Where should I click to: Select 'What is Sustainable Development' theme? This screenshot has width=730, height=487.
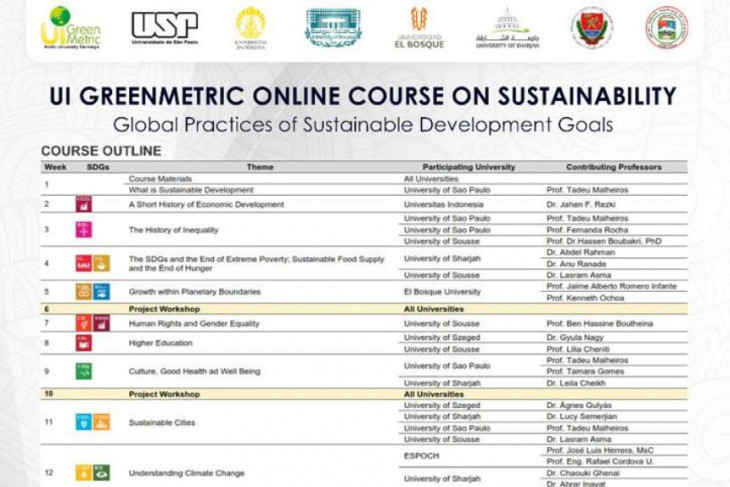pyautogui.click(x=191, y=190)
